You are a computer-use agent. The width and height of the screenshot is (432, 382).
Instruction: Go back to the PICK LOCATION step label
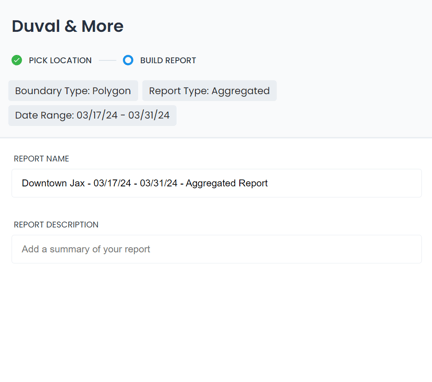click(x=60, y=60)
